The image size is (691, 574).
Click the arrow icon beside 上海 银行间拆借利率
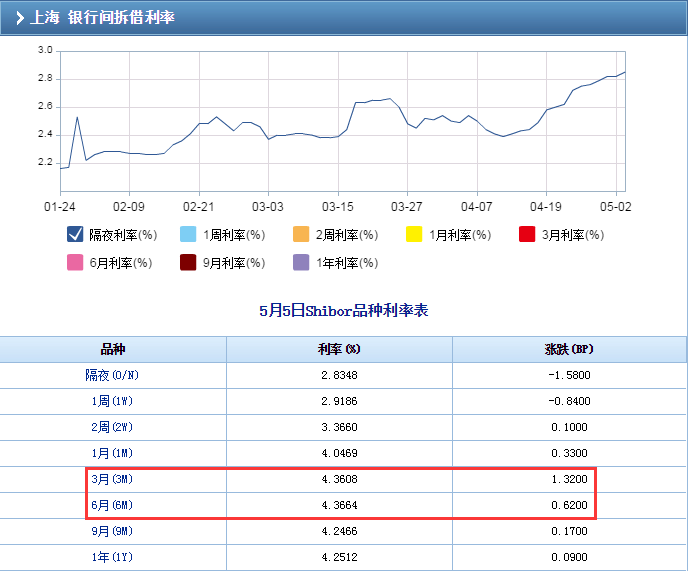pyautogui.click(x=19, y=18)
